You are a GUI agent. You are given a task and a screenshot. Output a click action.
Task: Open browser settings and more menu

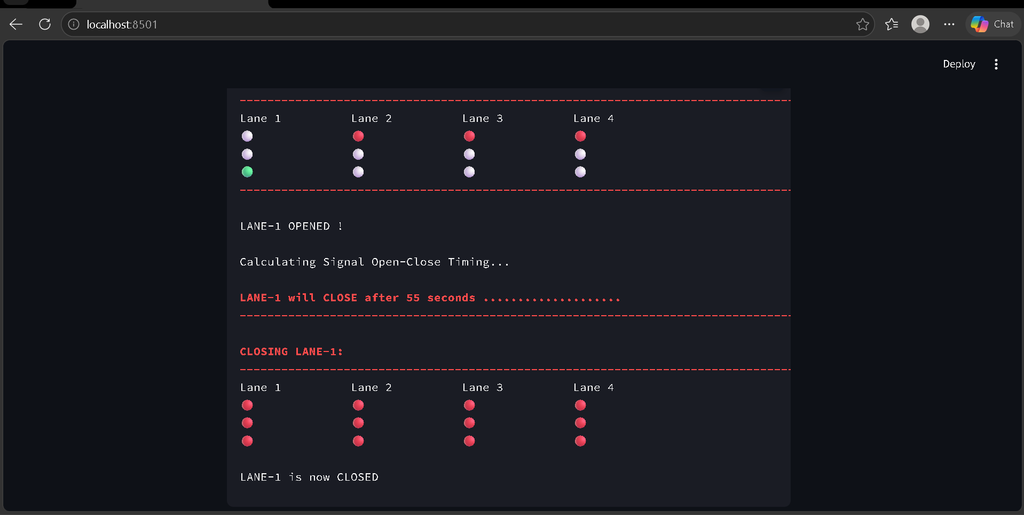[949, 24]
